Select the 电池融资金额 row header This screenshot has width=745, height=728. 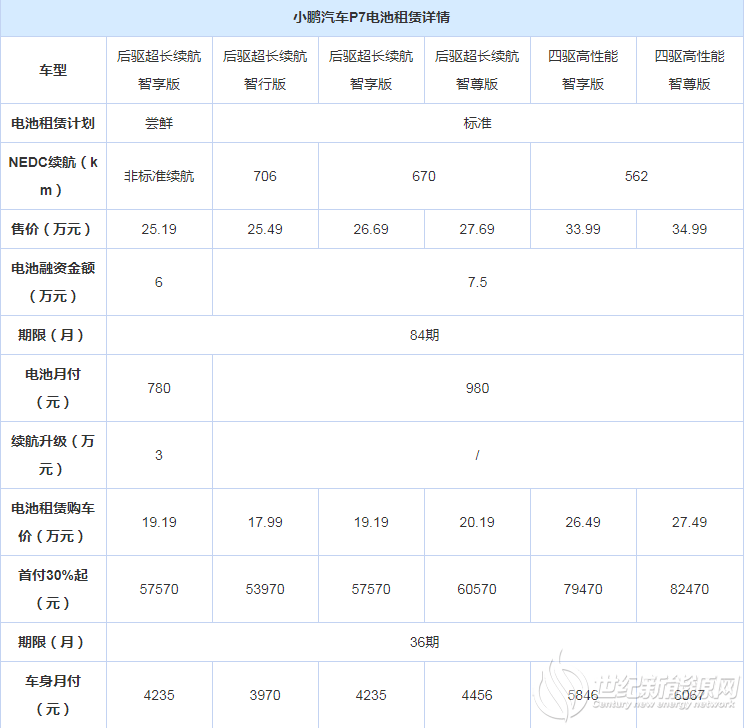(x=53, y=282)
